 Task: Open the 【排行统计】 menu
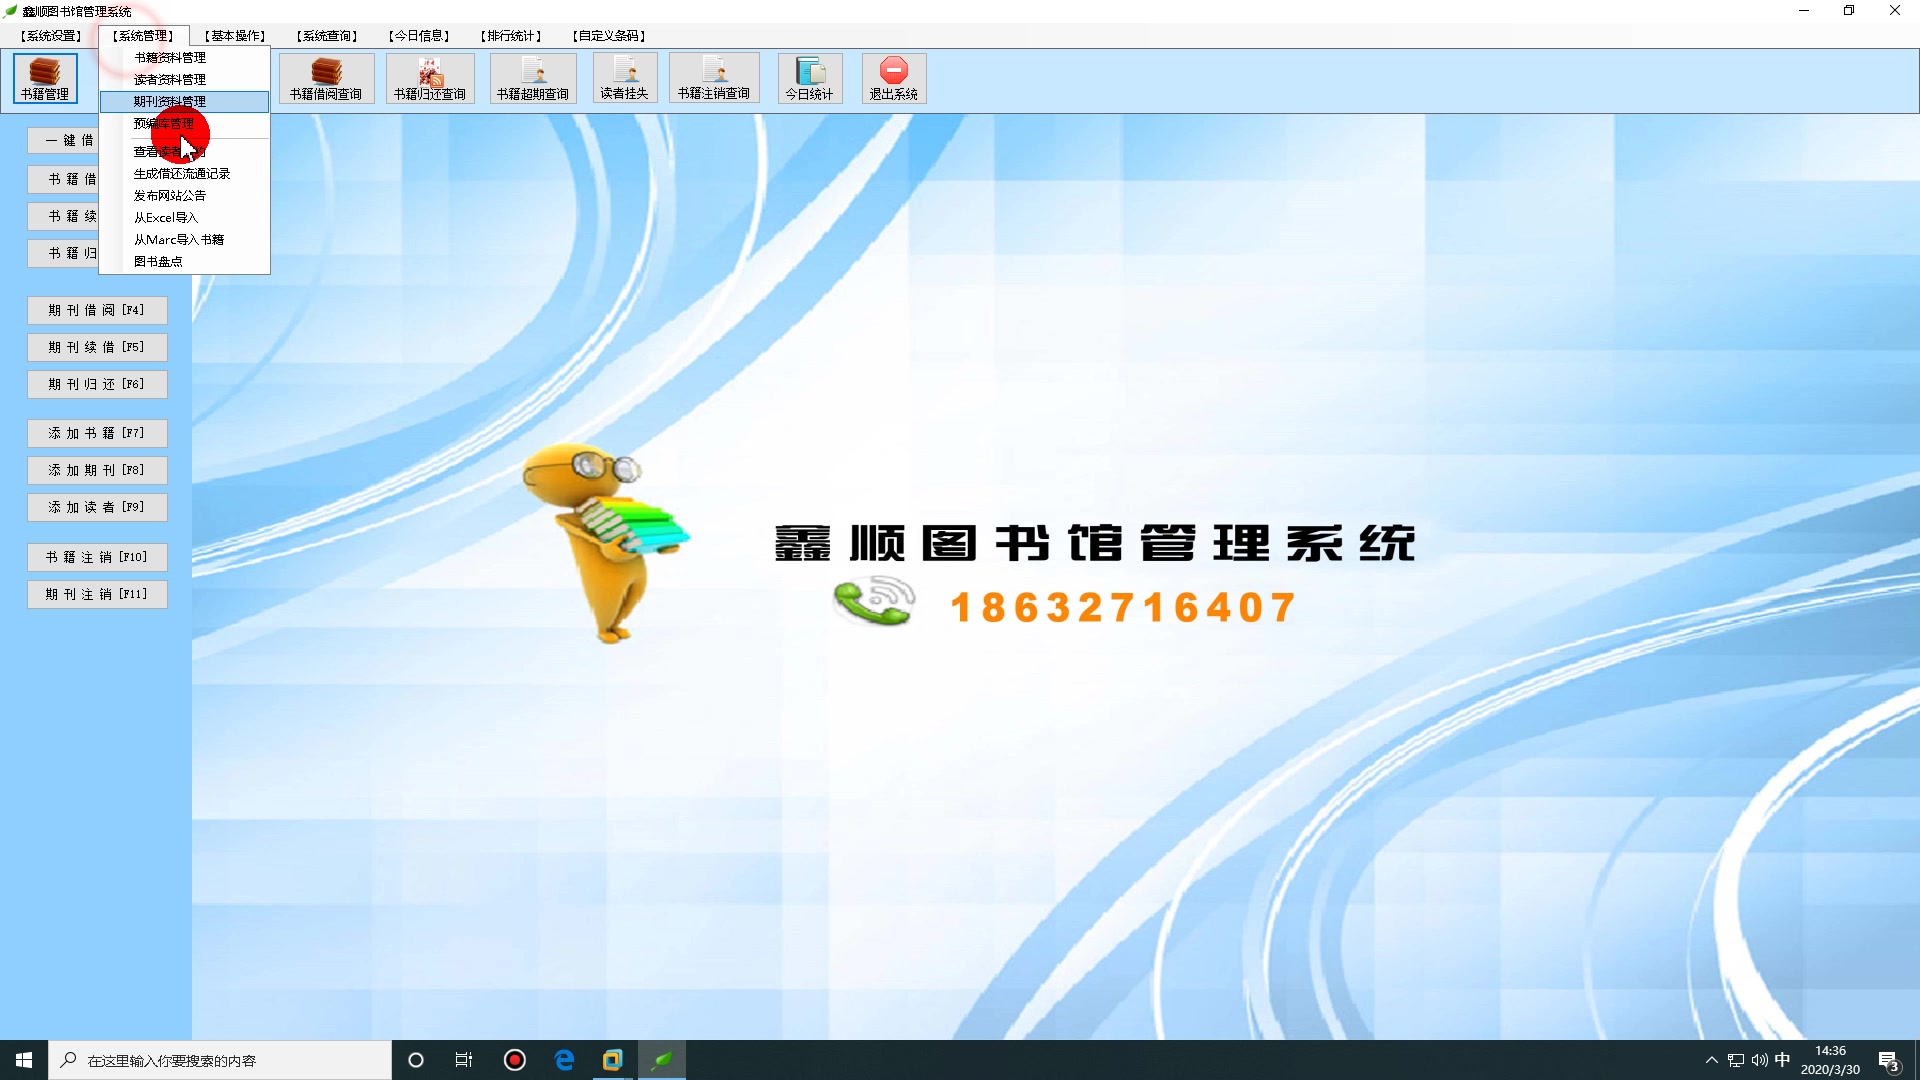point(511,35)
